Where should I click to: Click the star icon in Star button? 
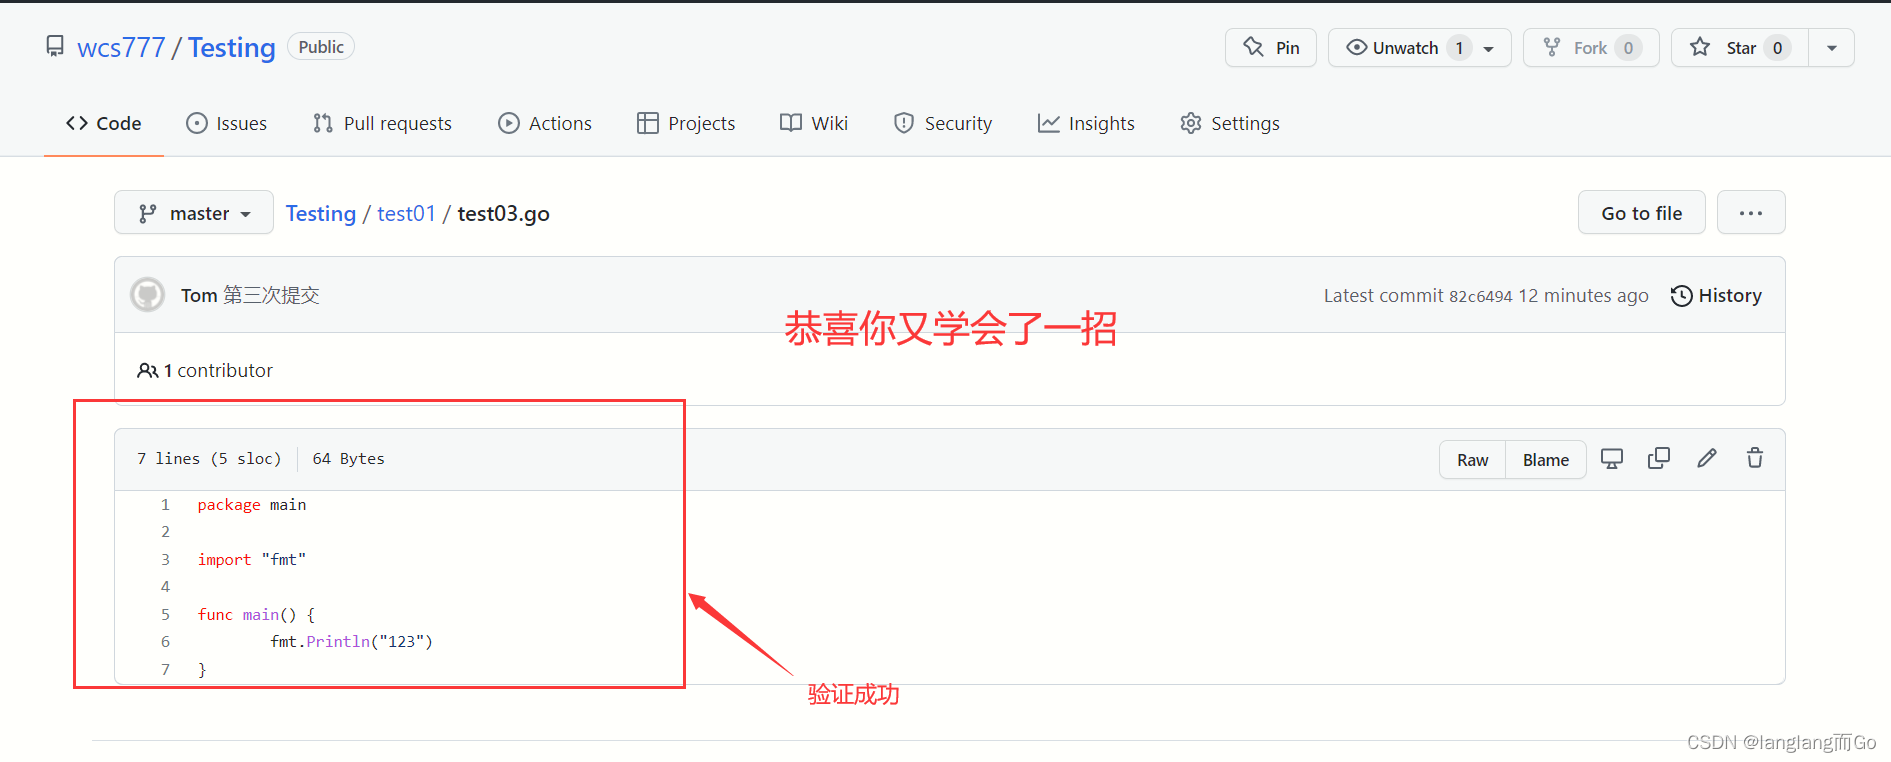click(x=1700, y=46)
